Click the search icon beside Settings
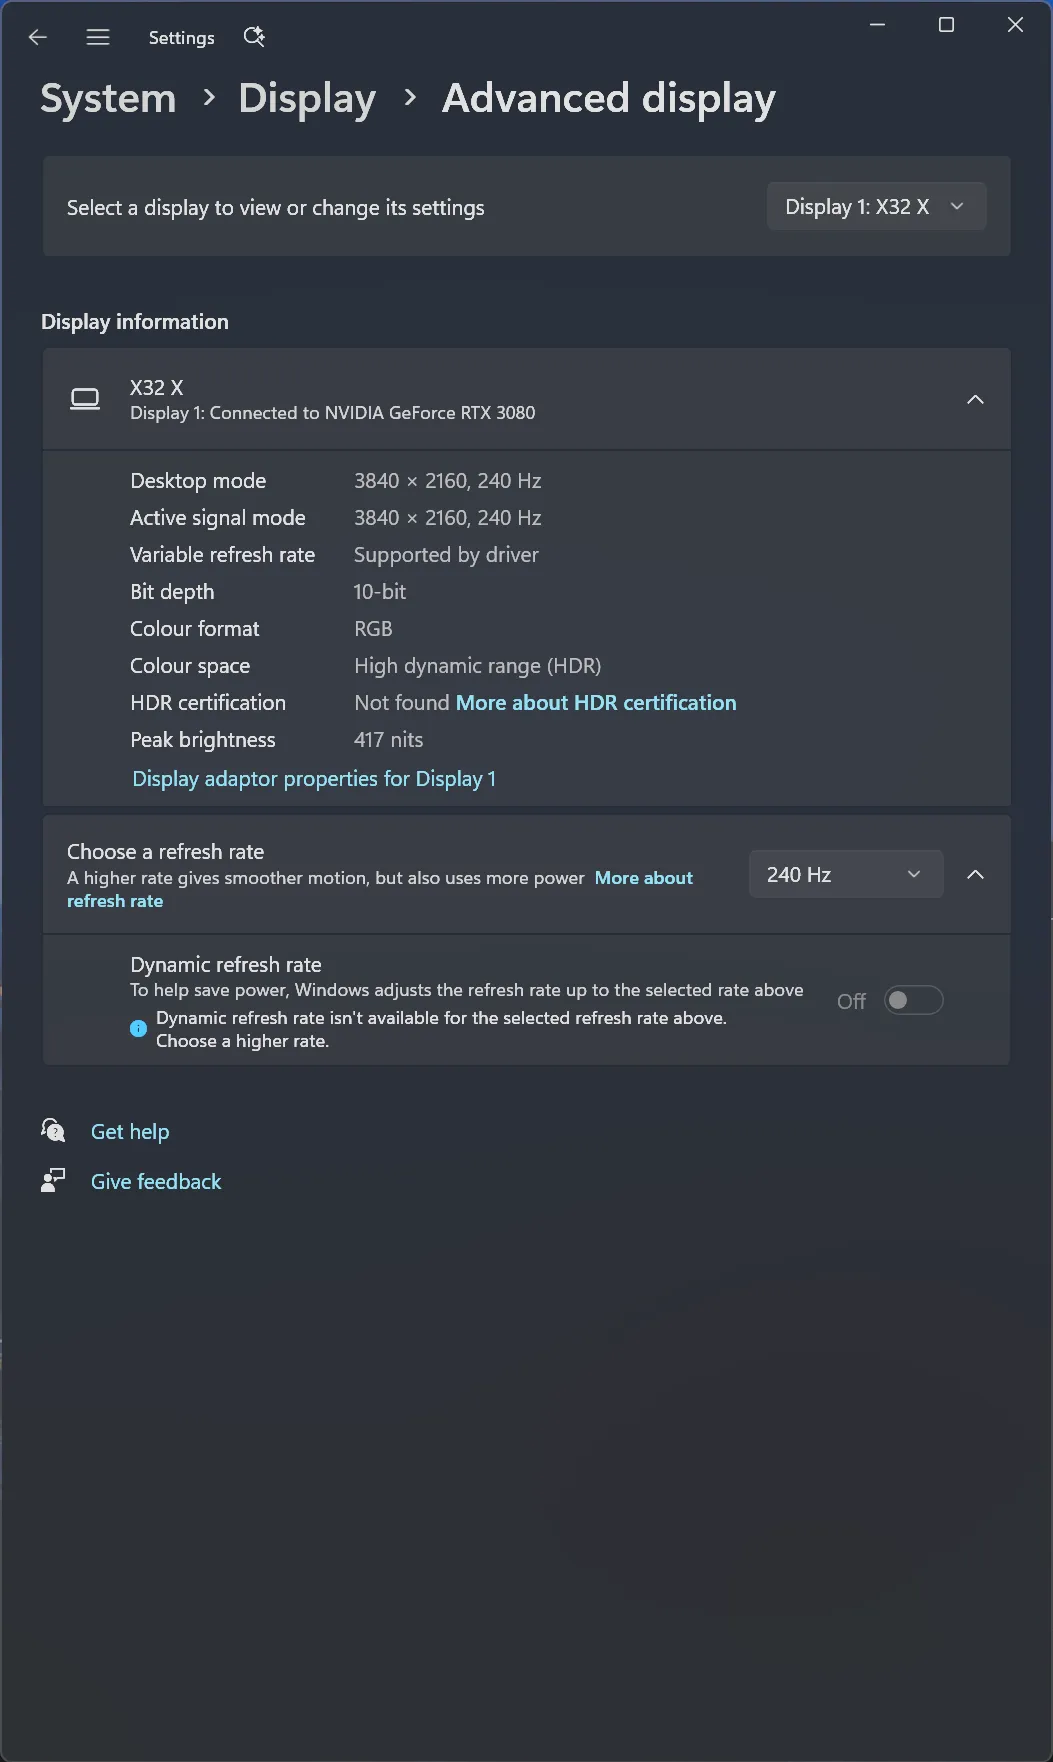 (x=254, y=37)
